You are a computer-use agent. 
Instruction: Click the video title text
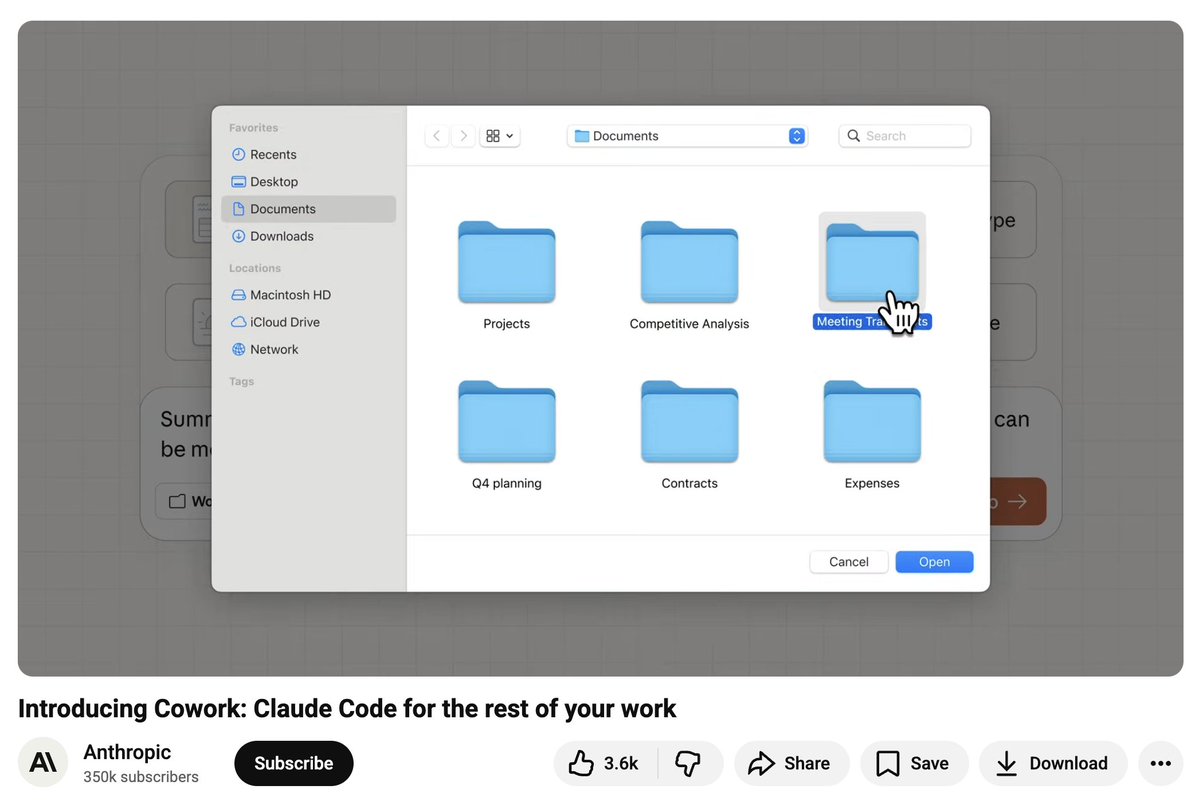347,709
